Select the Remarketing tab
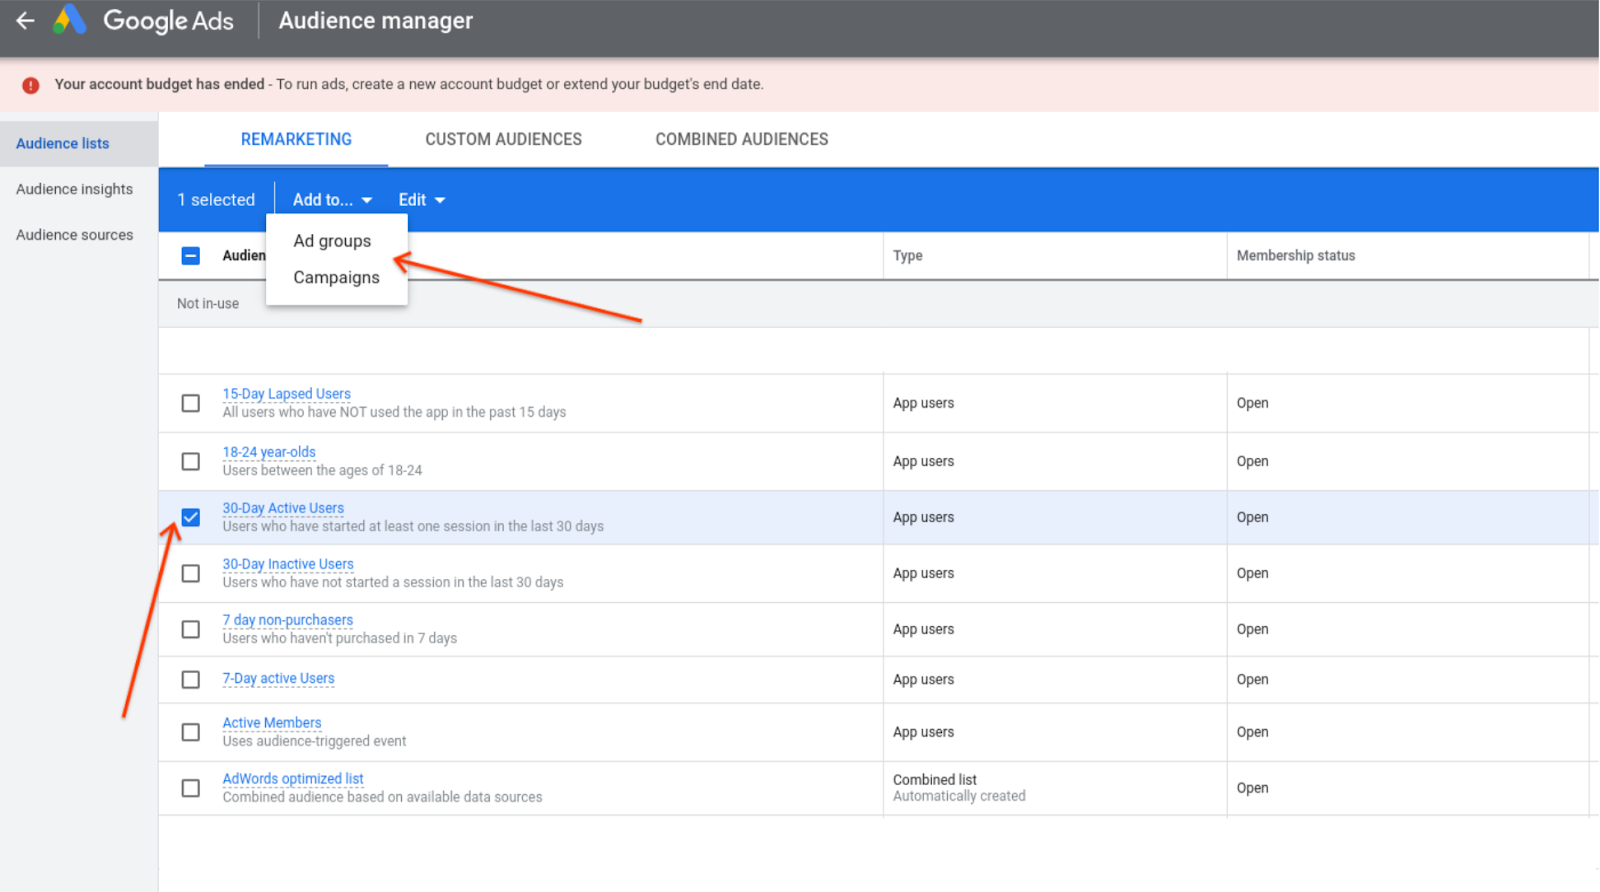Viewport: 1600px width, 892px height. (296, 140)
